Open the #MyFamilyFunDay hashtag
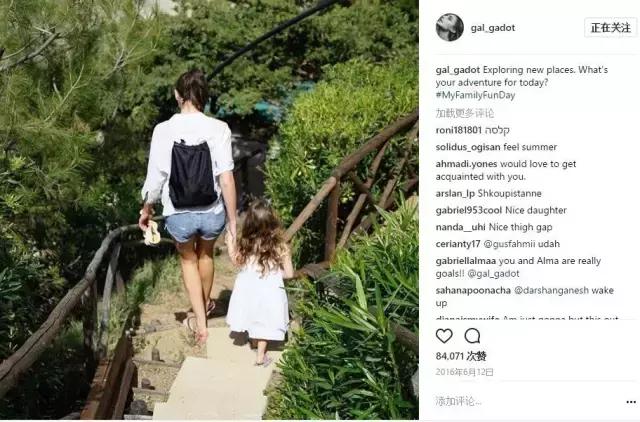The height and width of the screenshot is (422, 640). pos(475,96)
